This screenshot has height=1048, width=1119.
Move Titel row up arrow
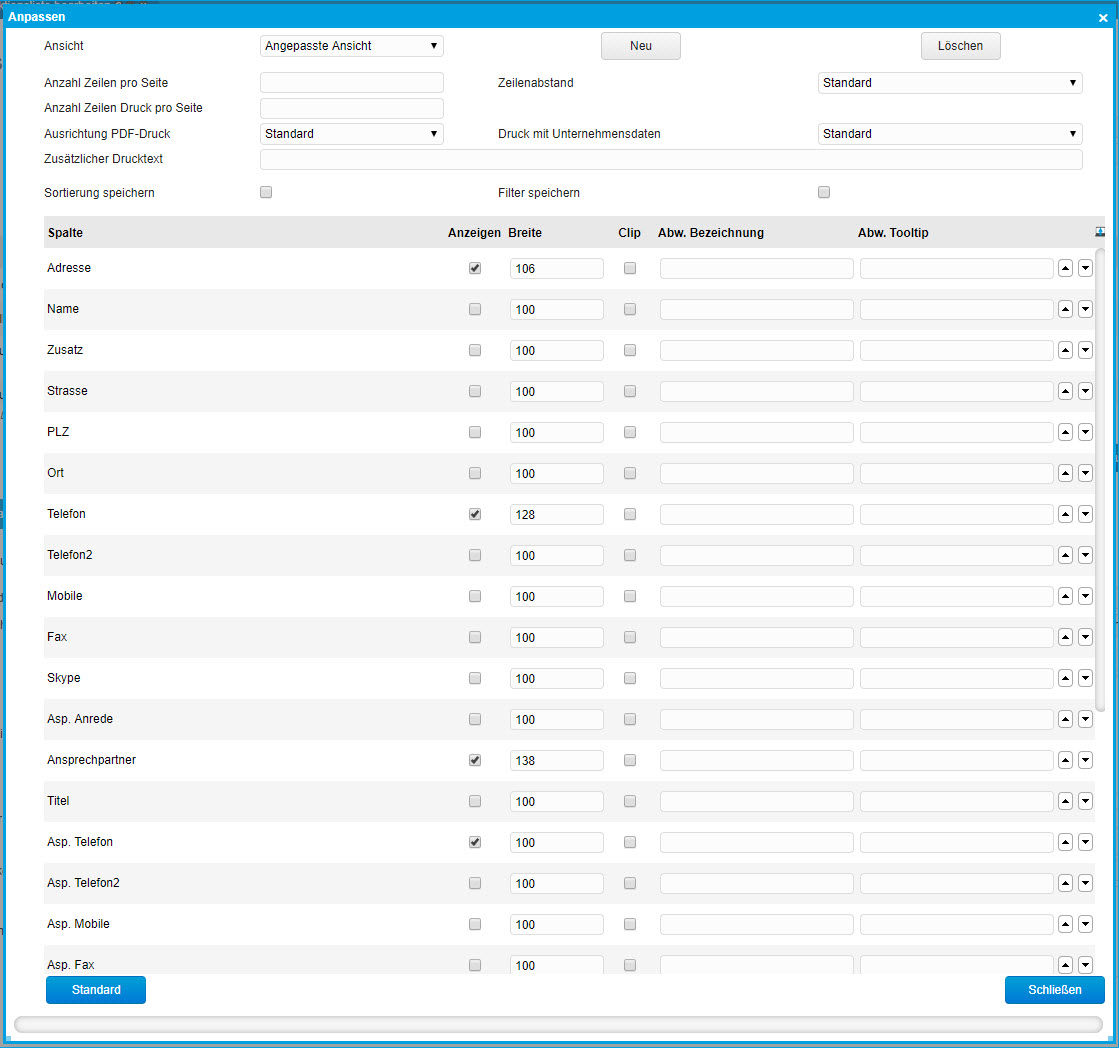pos(1065,801)
